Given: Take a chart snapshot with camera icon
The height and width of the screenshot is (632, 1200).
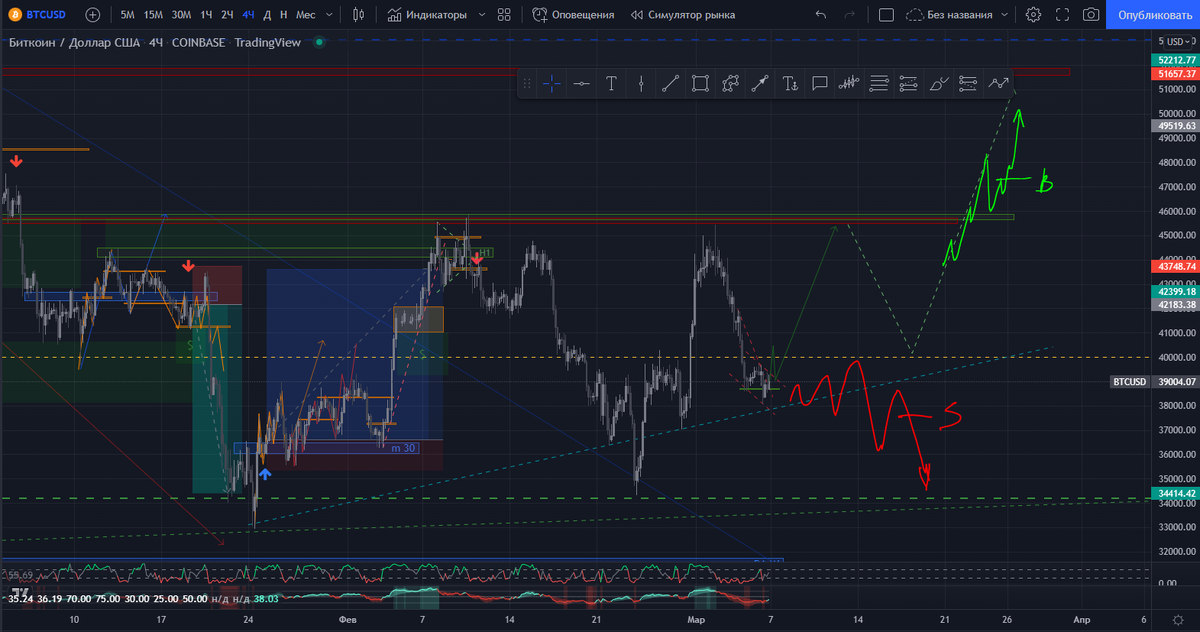Looking at the screenshot, I should [x=1091, y=15].
